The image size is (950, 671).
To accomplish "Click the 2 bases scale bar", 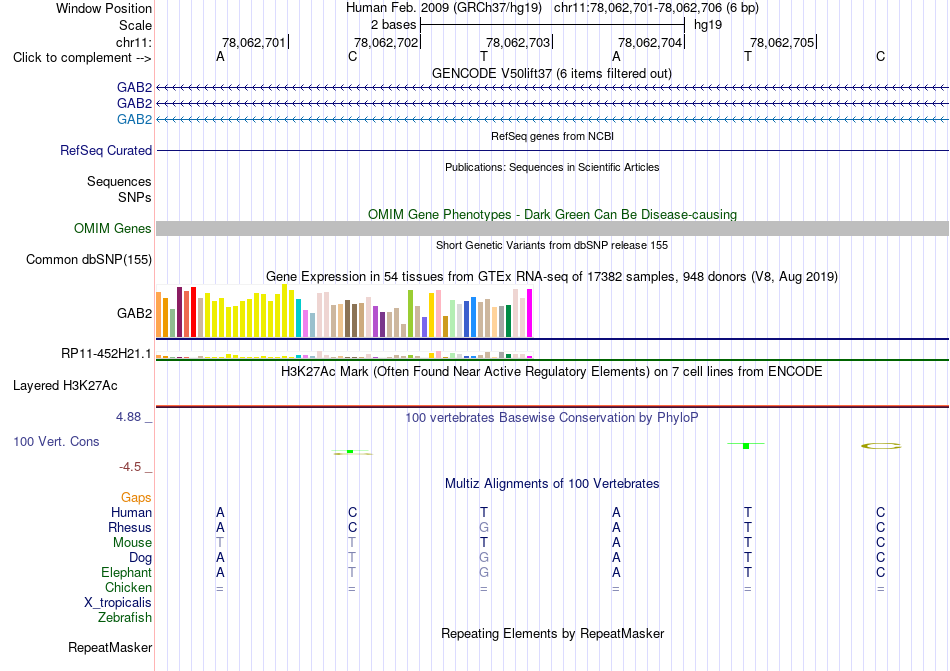I will click(x=552, y=25).
